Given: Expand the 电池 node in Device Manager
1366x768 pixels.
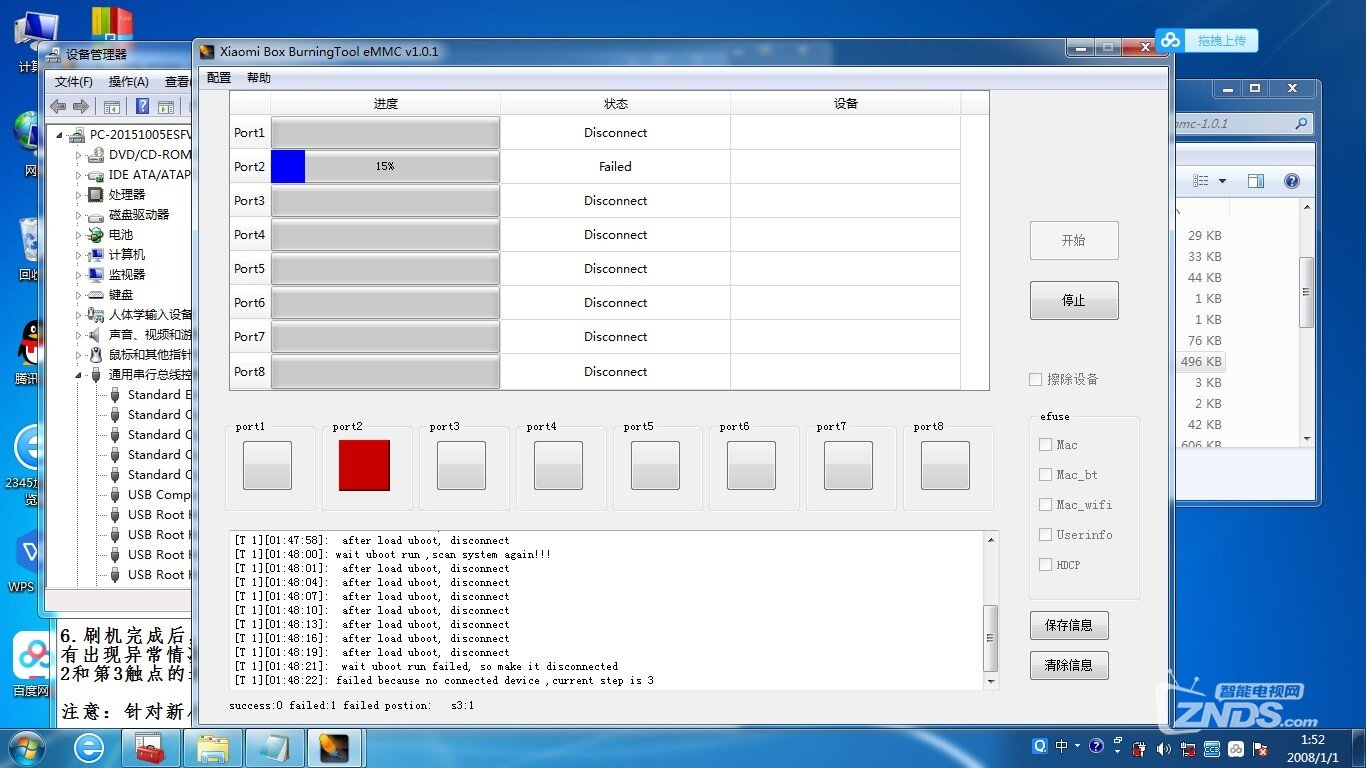Looking at the screenshot, I should click(78, 235).
